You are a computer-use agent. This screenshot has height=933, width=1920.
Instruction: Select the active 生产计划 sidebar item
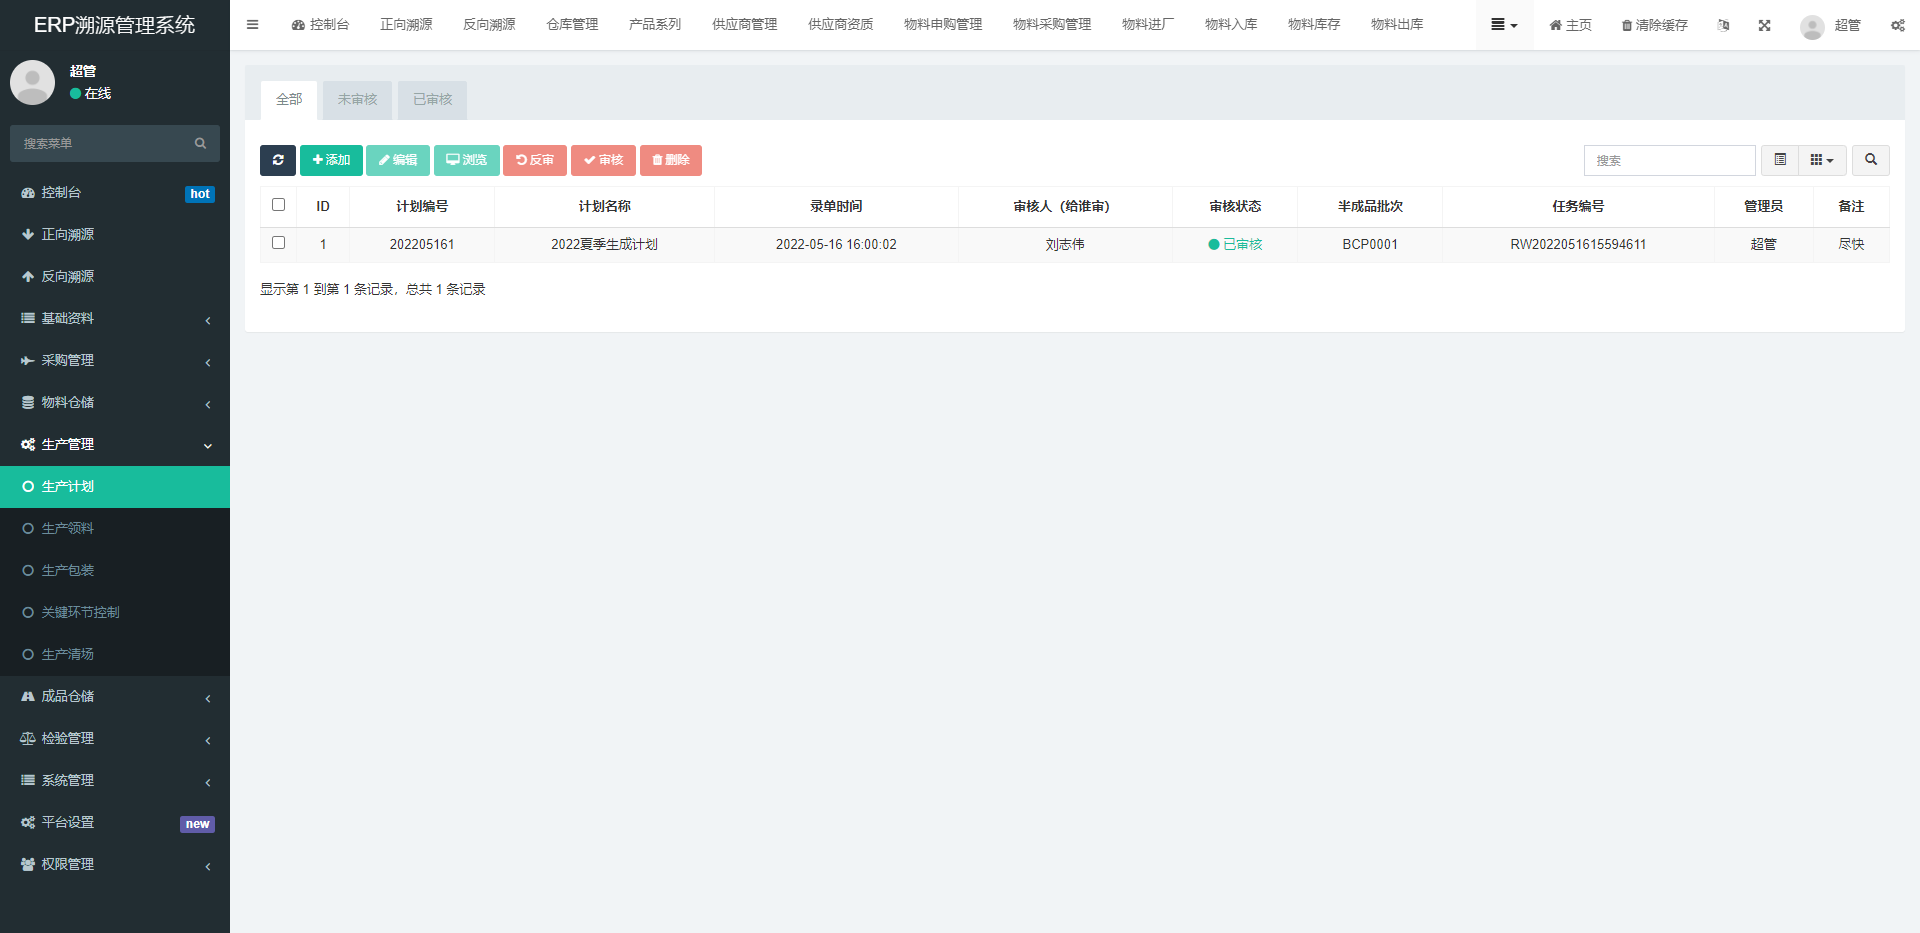115,486
